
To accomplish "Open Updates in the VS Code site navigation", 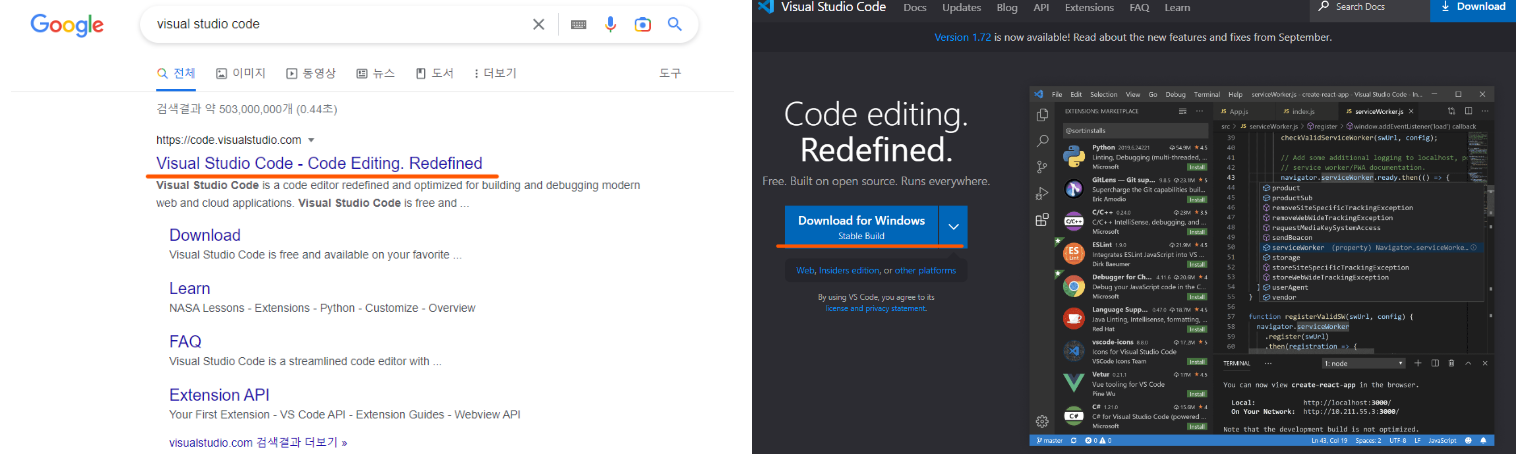I will click(962, 8).
